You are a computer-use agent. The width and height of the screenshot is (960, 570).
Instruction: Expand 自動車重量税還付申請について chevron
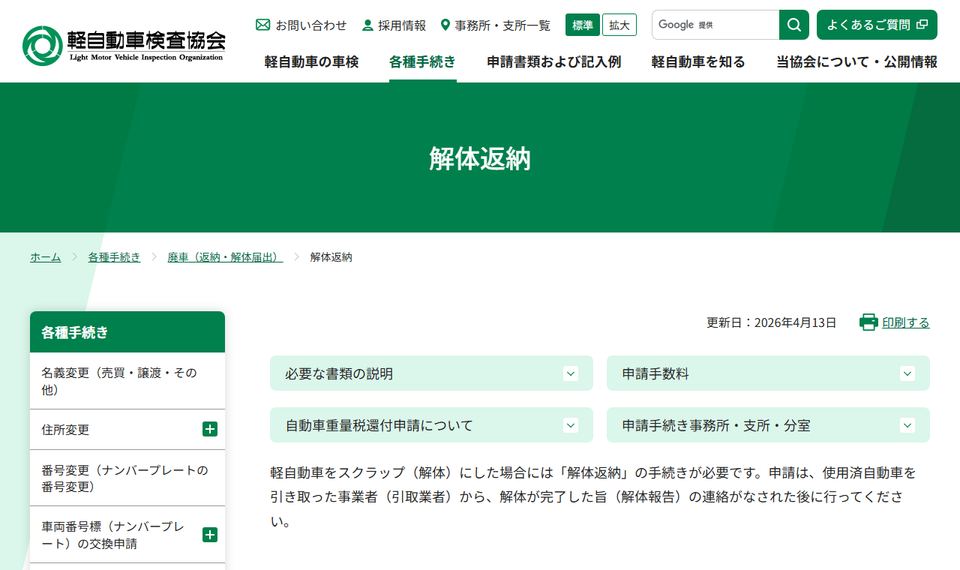571,425
